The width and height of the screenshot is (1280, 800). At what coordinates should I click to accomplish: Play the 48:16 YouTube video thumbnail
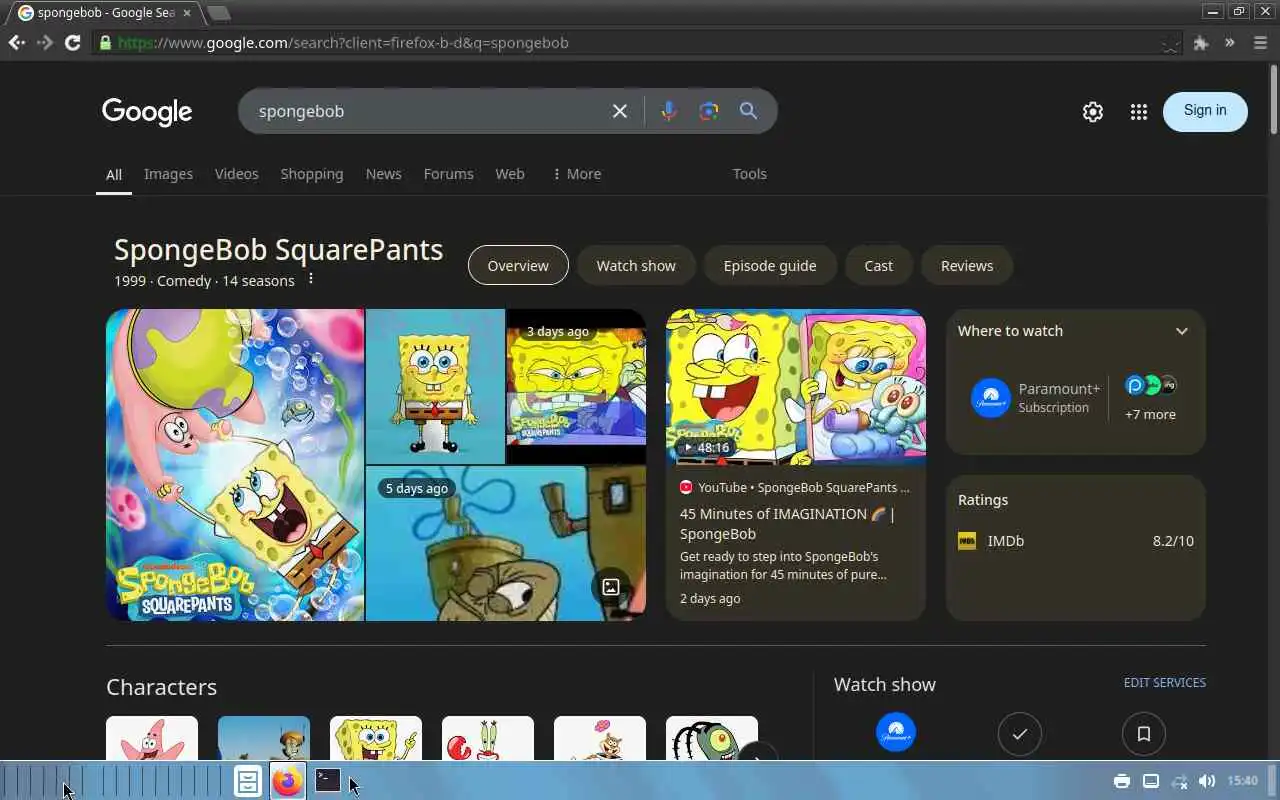click(x=796, y=387)
